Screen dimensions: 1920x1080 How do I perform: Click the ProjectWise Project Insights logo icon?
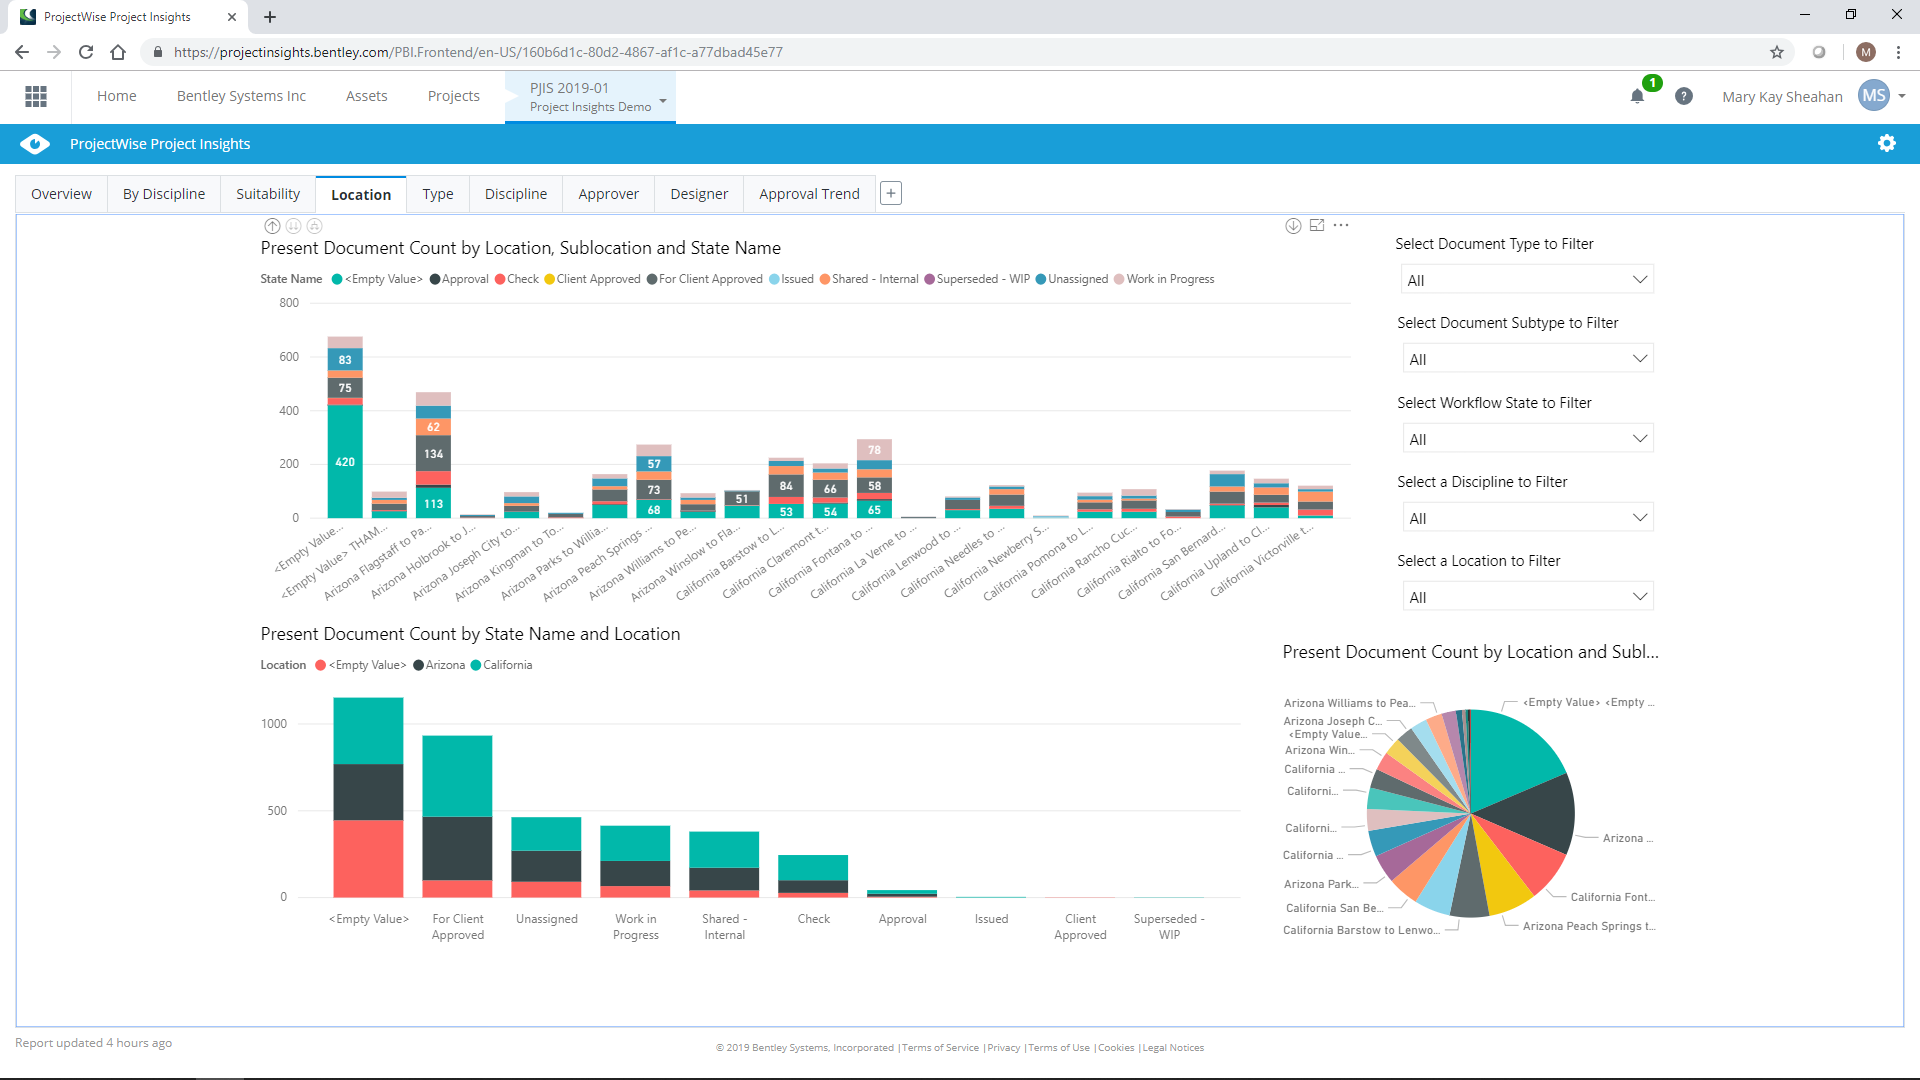pos(35,144)
